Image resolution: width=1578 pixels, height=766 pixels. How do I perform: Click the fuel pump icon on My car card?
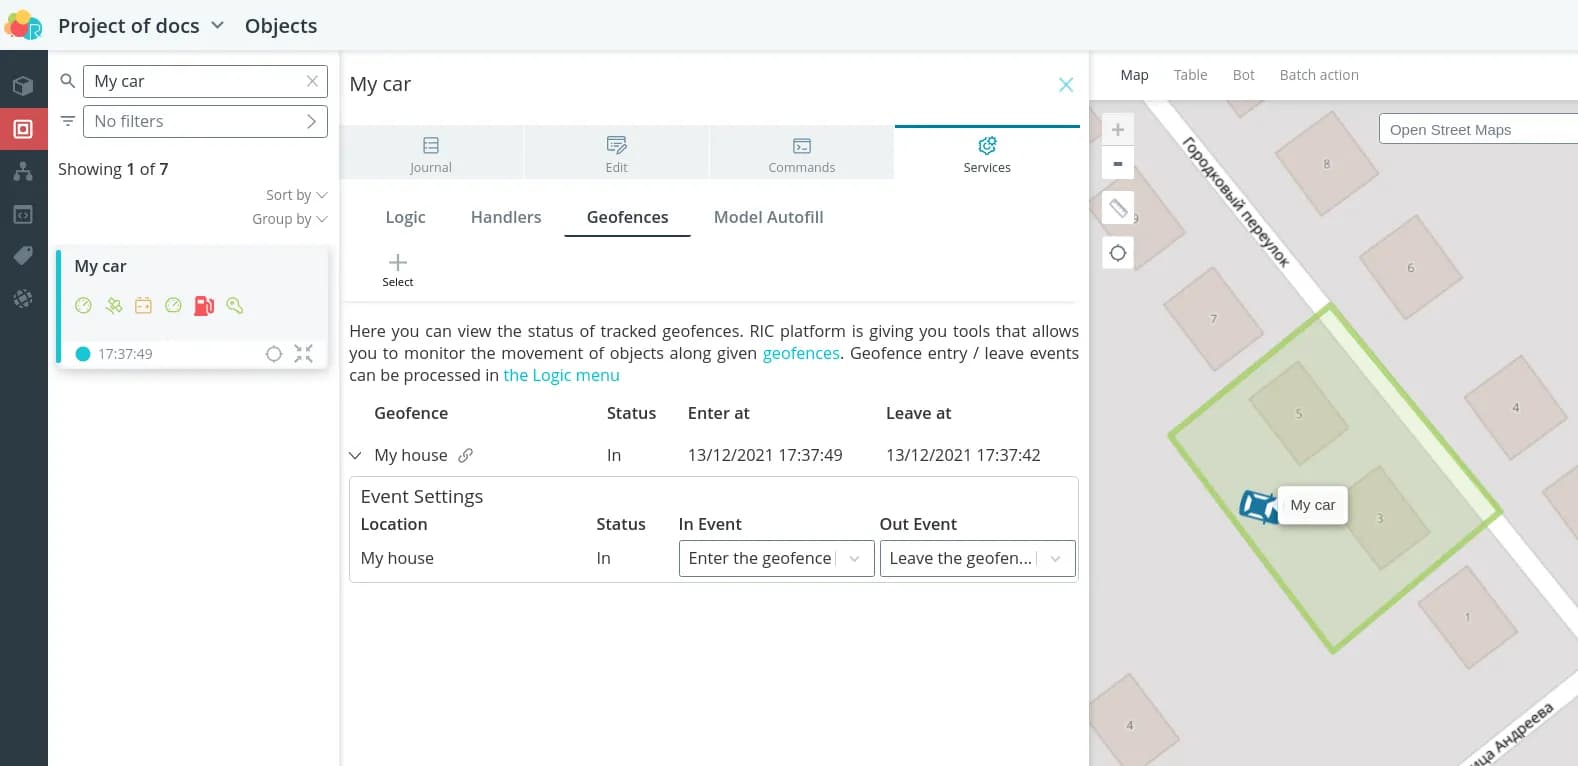pyautogui.click(x=204, y=306)
